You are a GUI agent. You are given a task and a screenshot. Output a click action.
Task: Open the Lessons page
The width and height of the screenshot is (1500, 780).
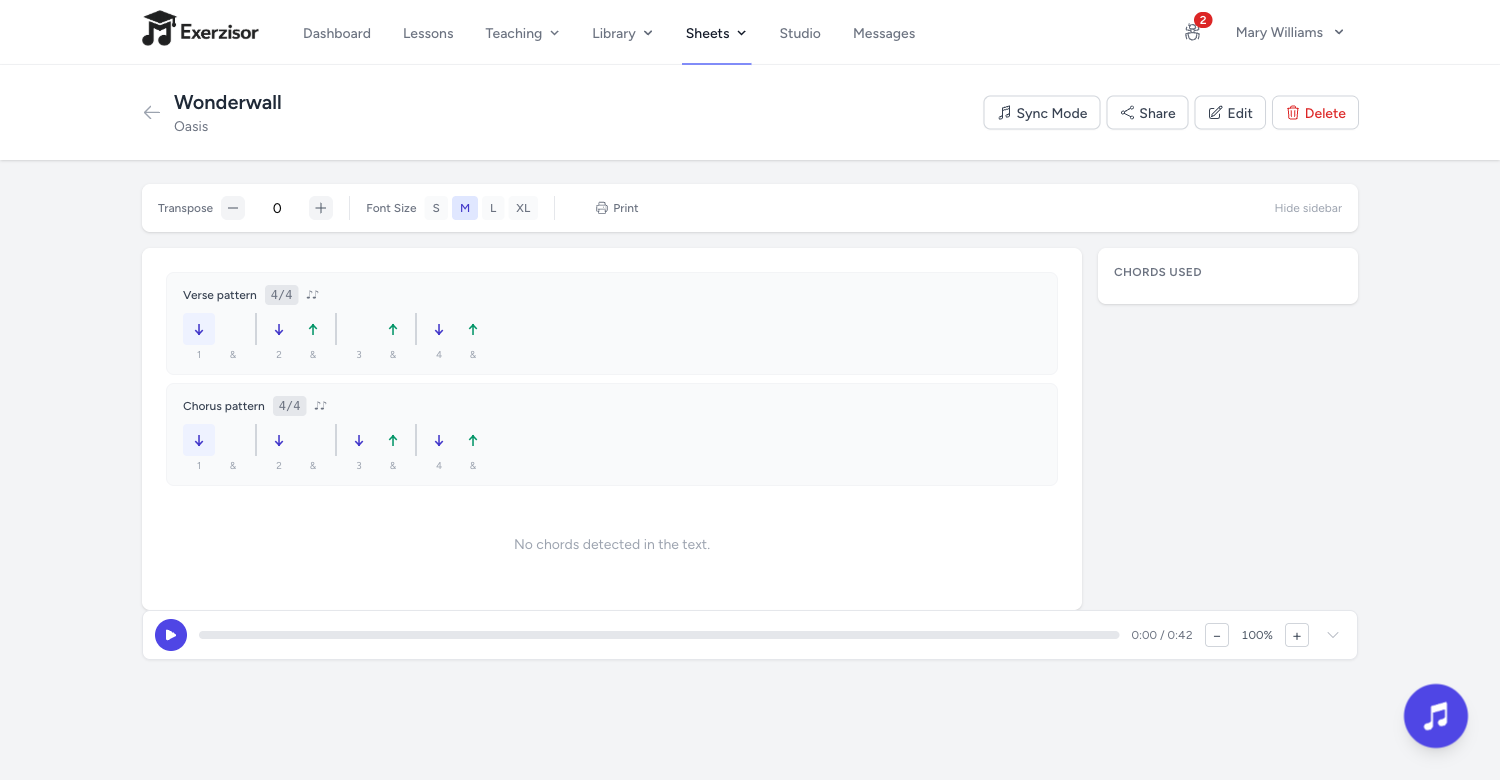click(428, 33)
